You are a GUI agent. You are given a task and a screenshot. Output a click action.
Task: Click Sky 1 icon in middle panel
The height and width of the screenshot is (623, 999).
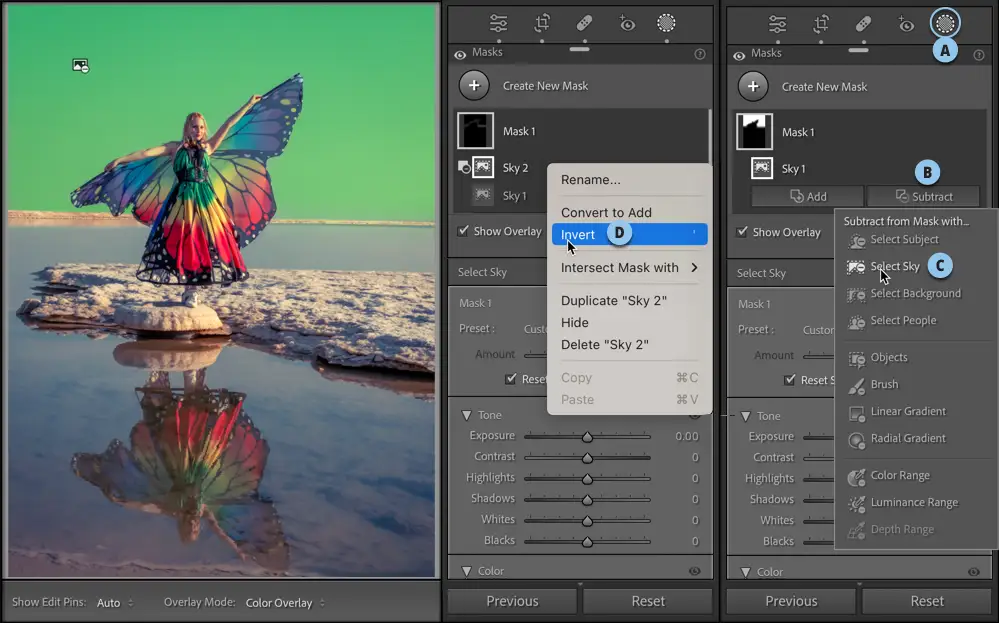click(483, 194)
